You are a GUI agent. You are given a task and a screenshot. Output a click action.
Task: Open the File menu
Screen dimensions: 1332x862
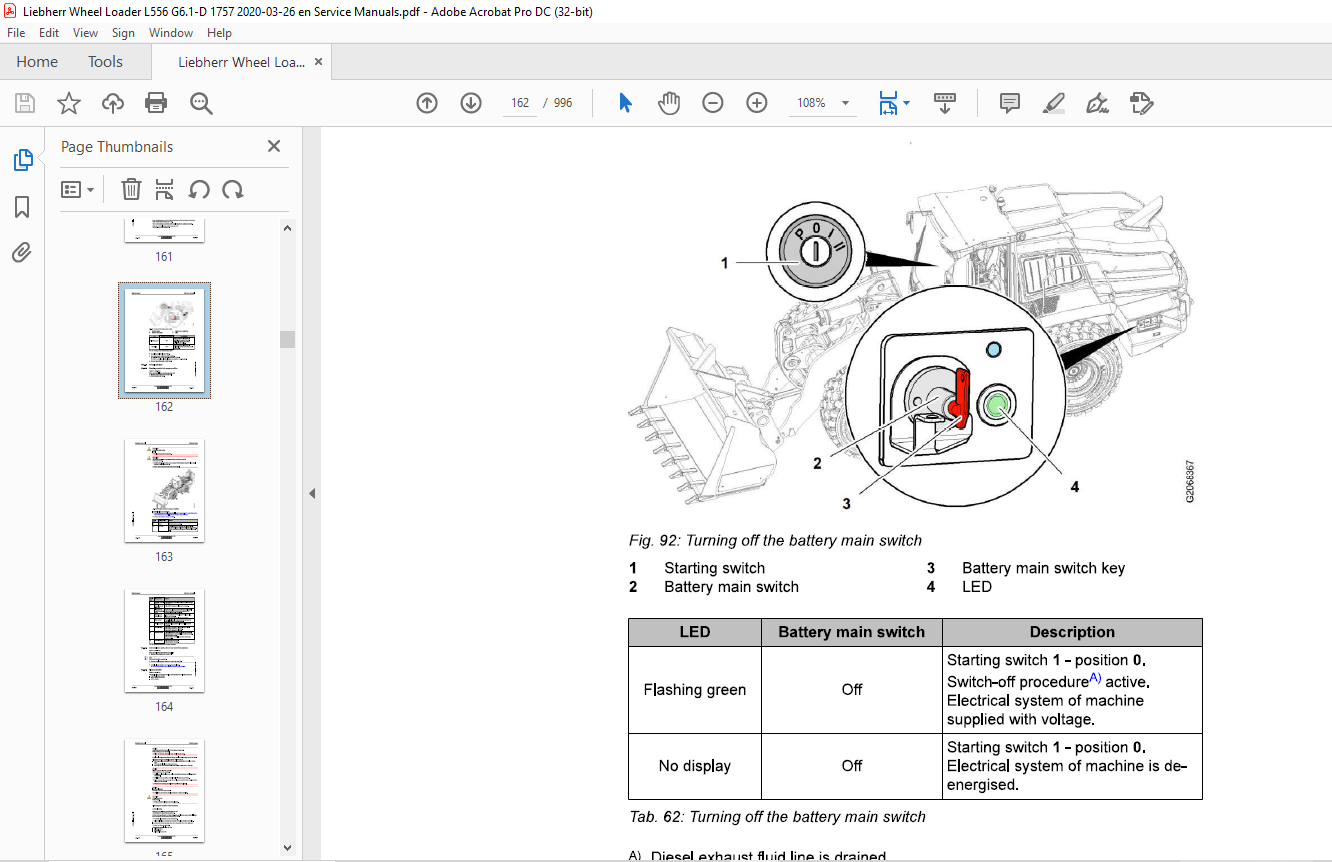tap(16, 33)
